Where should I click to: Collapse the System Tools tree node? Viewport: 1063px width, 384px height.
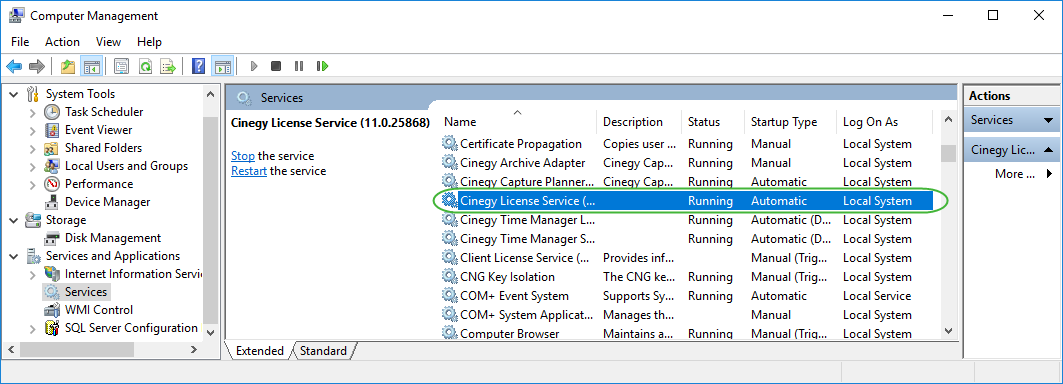(x=14, y=94)
